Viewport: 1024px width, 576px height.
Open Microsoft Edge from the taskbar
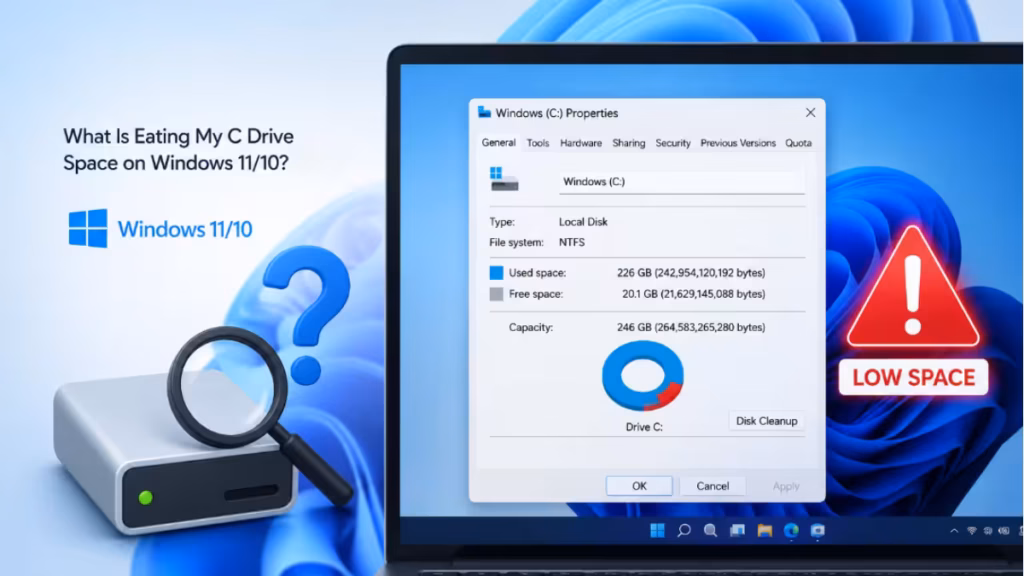pyautogui.click(x=791, y=530)
